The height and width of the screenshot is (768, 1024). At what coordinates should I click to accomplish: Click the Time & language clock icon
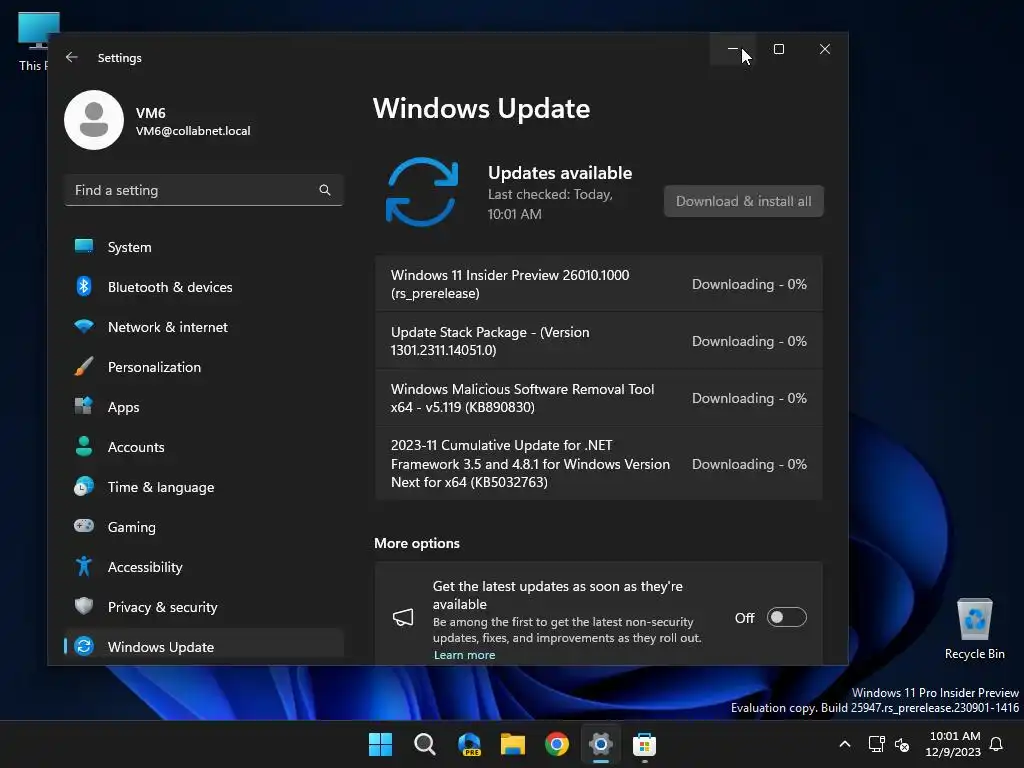click(x=84, y=486)
